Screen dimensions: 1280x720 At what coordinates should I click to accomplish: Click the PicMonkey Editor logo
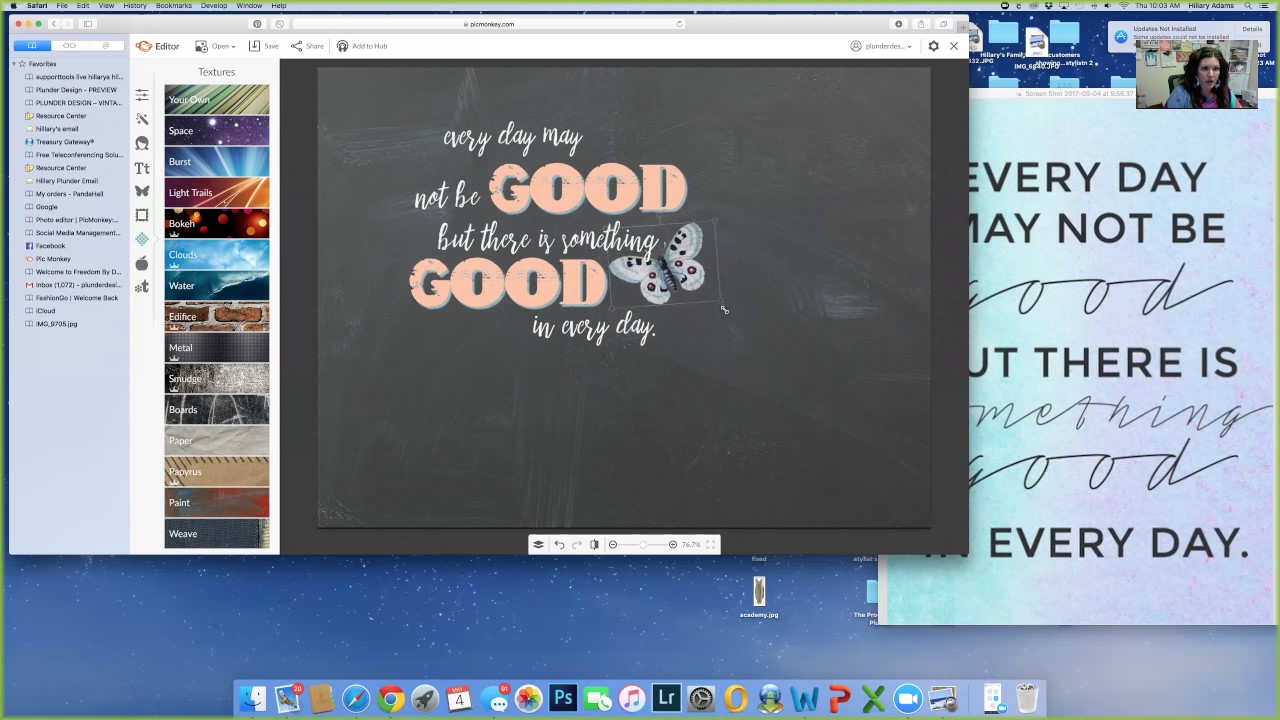coord(158,46)
